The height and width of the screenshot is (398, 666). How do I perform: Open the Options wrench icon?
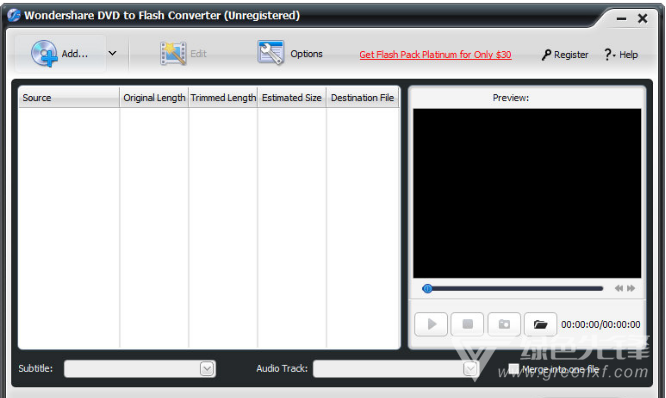pyautogui.click(x=271, y=53)
